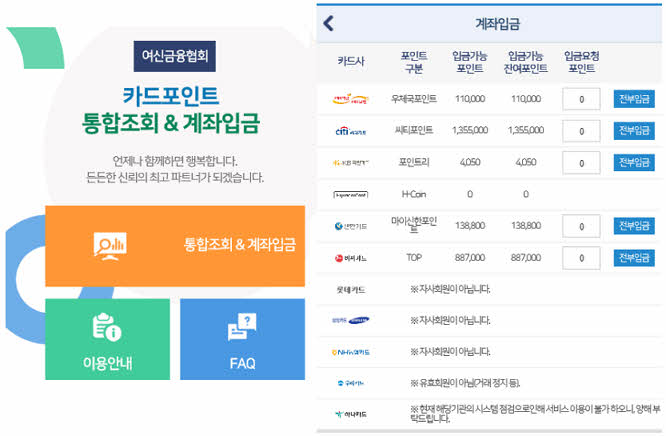Click 전부입금 for 씨티포인트 row
Viewport: 666px width, 436px height.
tap(634, 131)
